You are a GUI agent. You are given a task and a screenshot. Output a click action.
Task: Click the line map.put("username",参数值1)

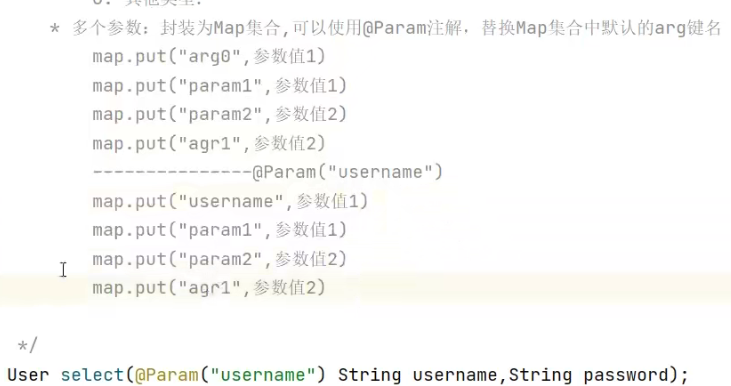point(230,201)
